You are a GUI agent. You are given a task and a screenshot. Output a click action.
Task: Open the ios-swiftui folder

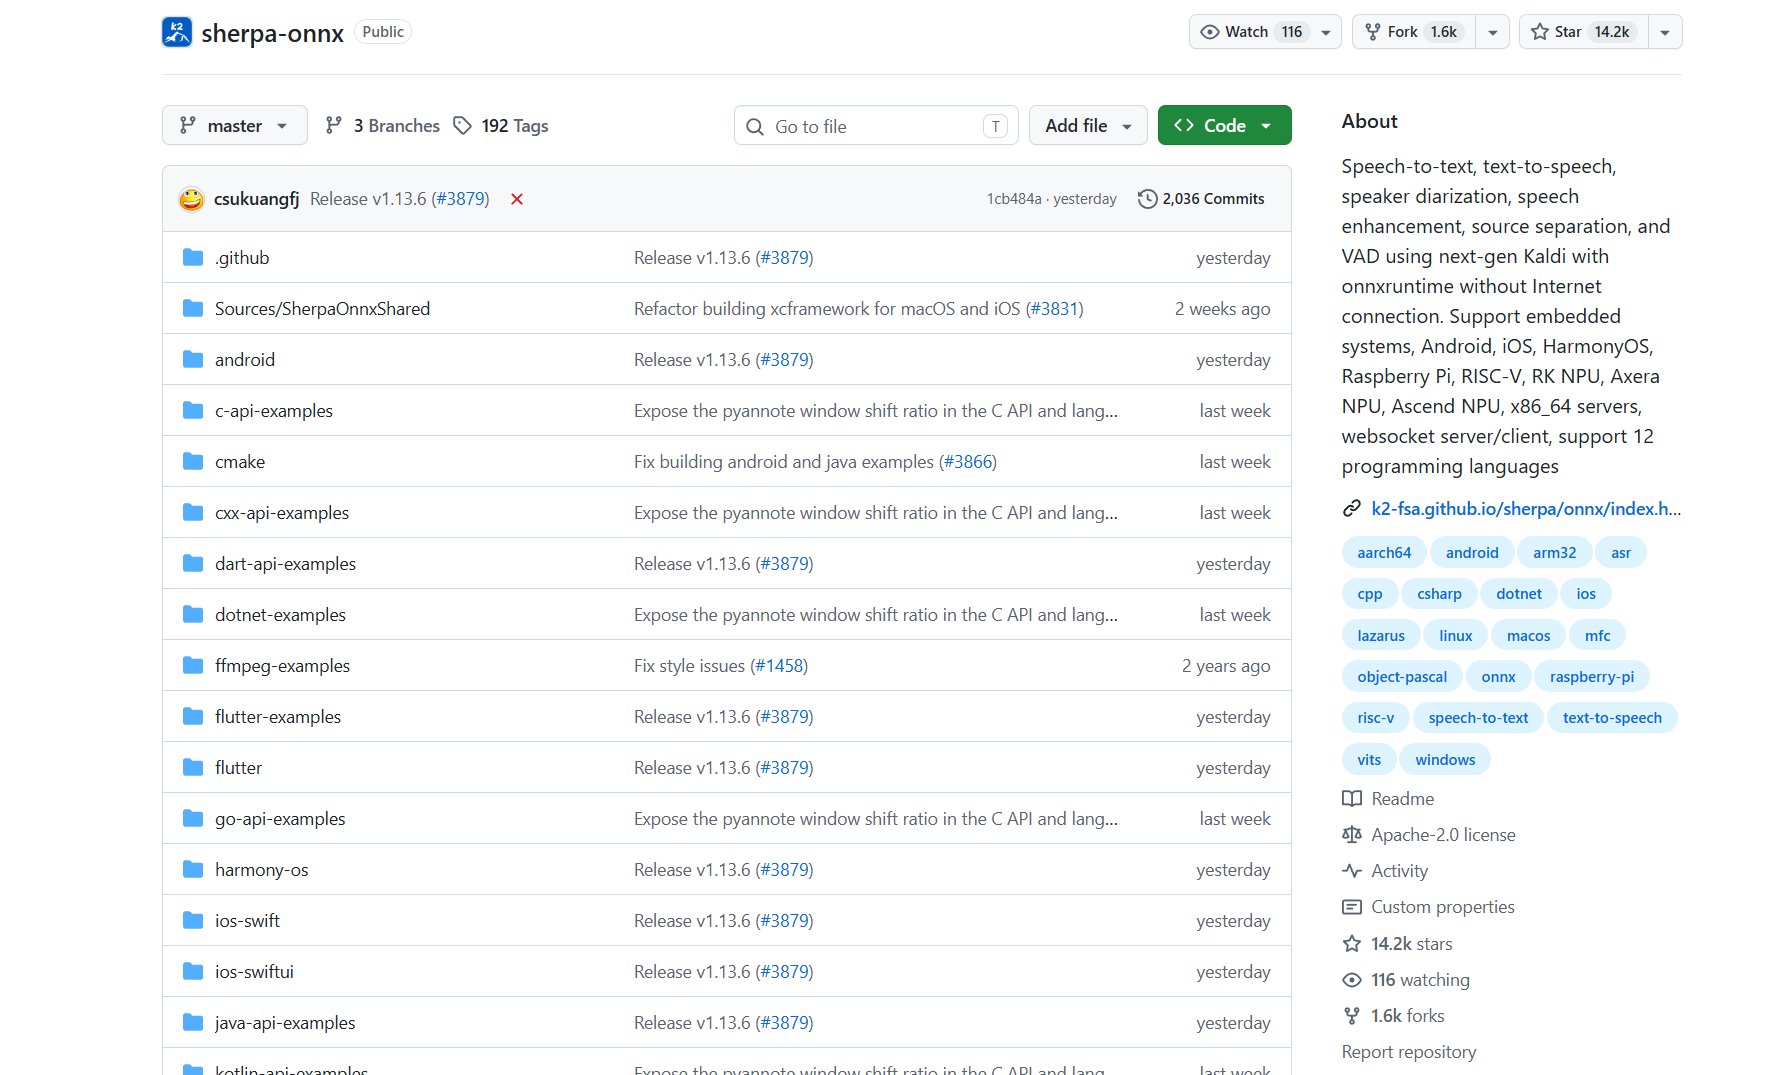point(254,972)
